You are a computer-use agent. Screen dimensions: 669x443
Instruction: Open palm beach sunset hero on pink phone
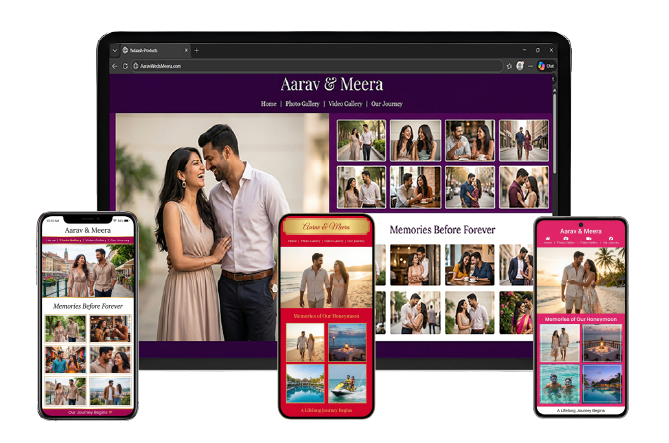[581, 280]
